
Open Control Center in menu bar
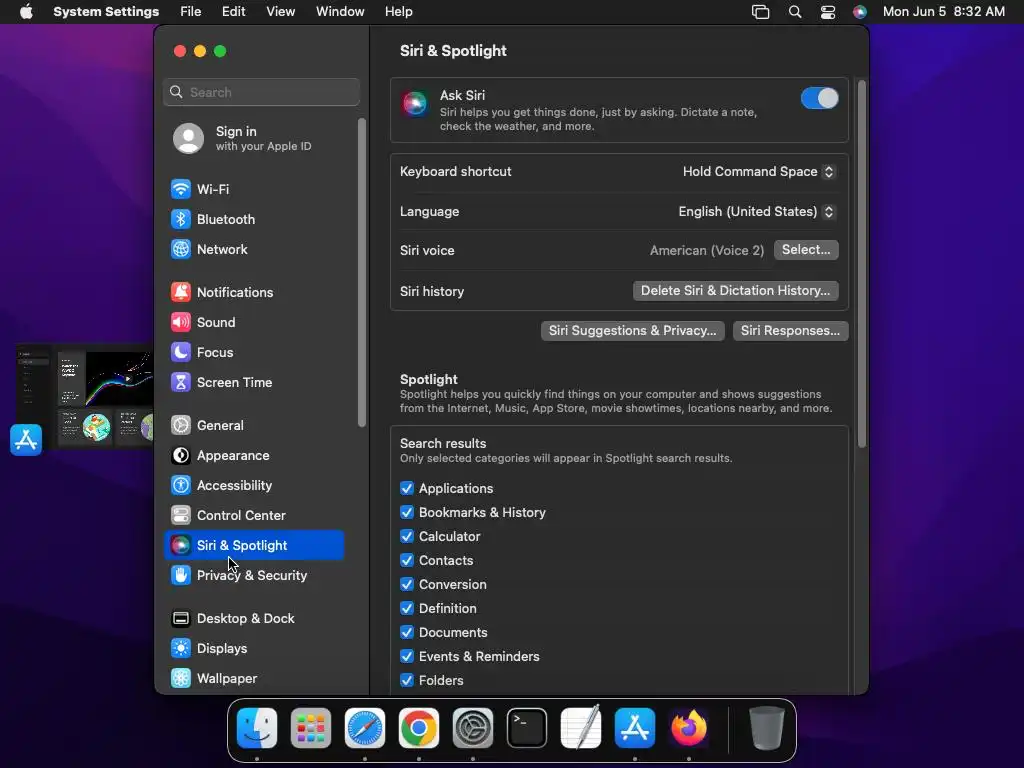827,12
